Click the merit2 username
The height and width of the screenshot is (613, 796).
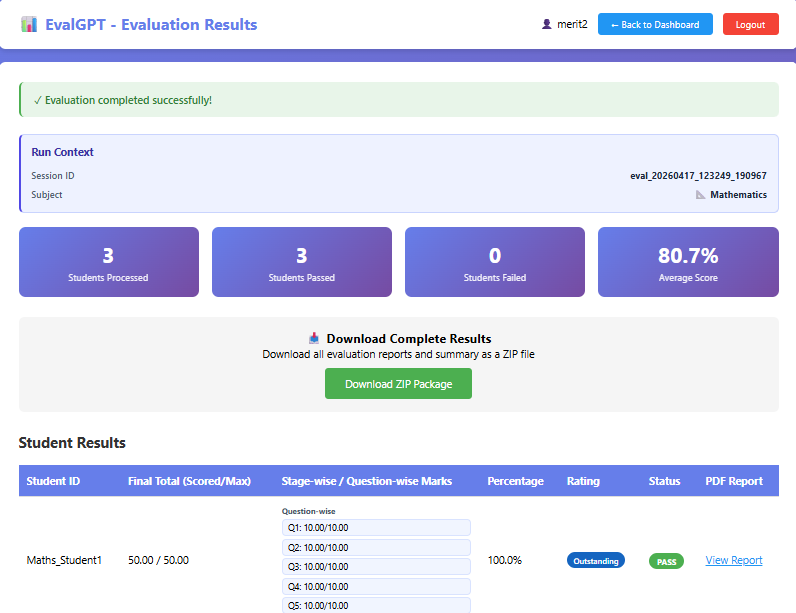pos(572,24)
